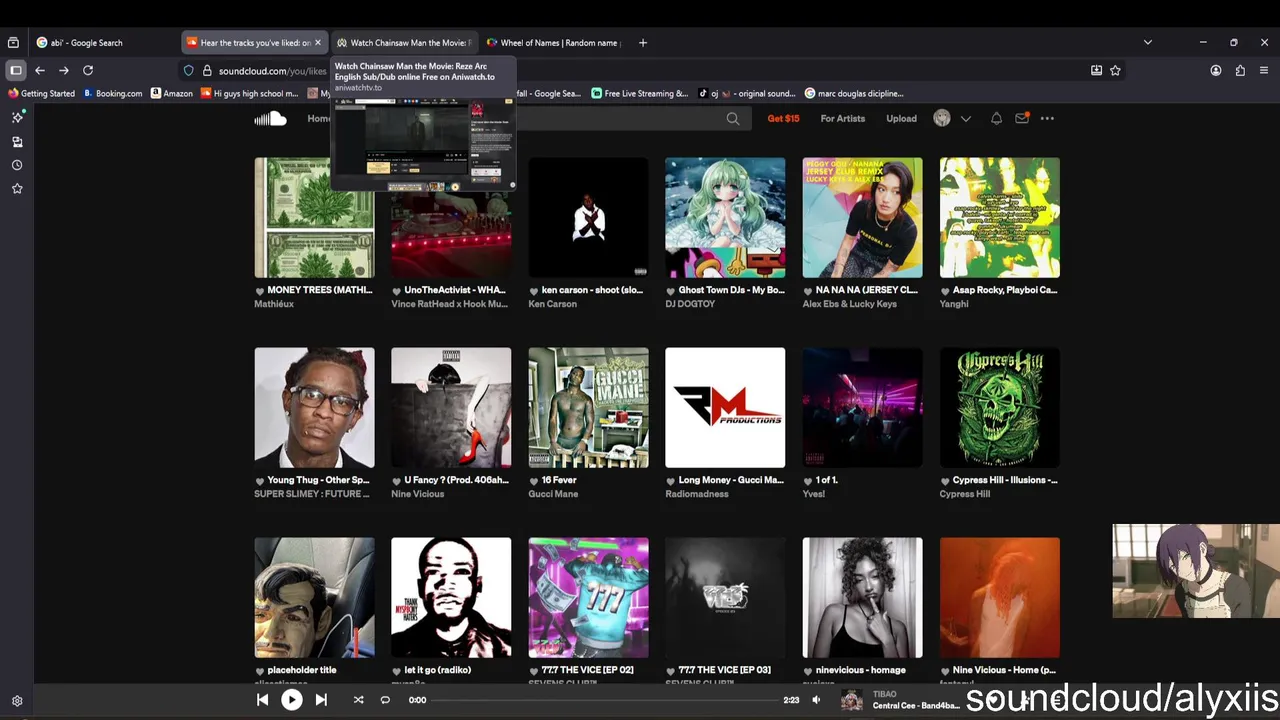
Task: Open the Ken Carson artist link
Action: (x=553, y=304)
